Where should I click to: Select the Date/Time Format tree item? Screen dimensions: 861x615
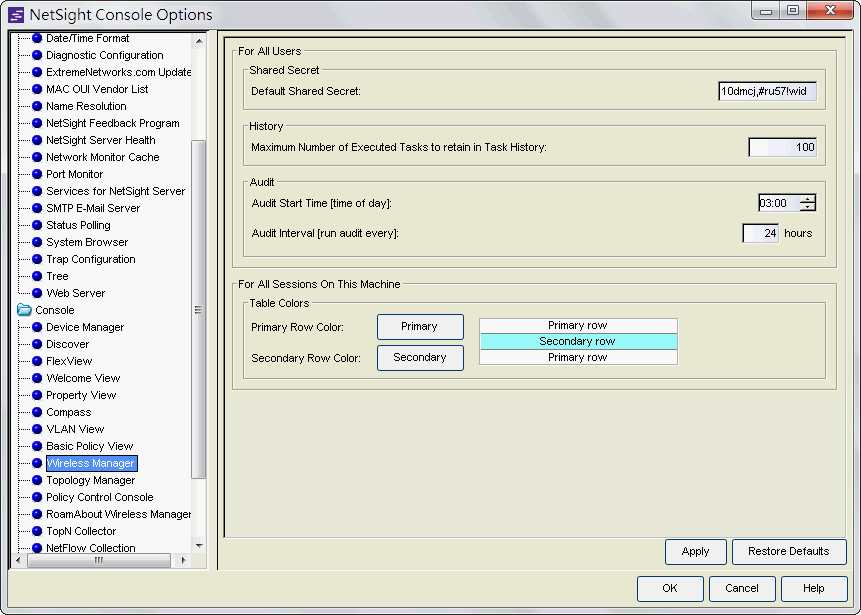click(x=87, y=38)
